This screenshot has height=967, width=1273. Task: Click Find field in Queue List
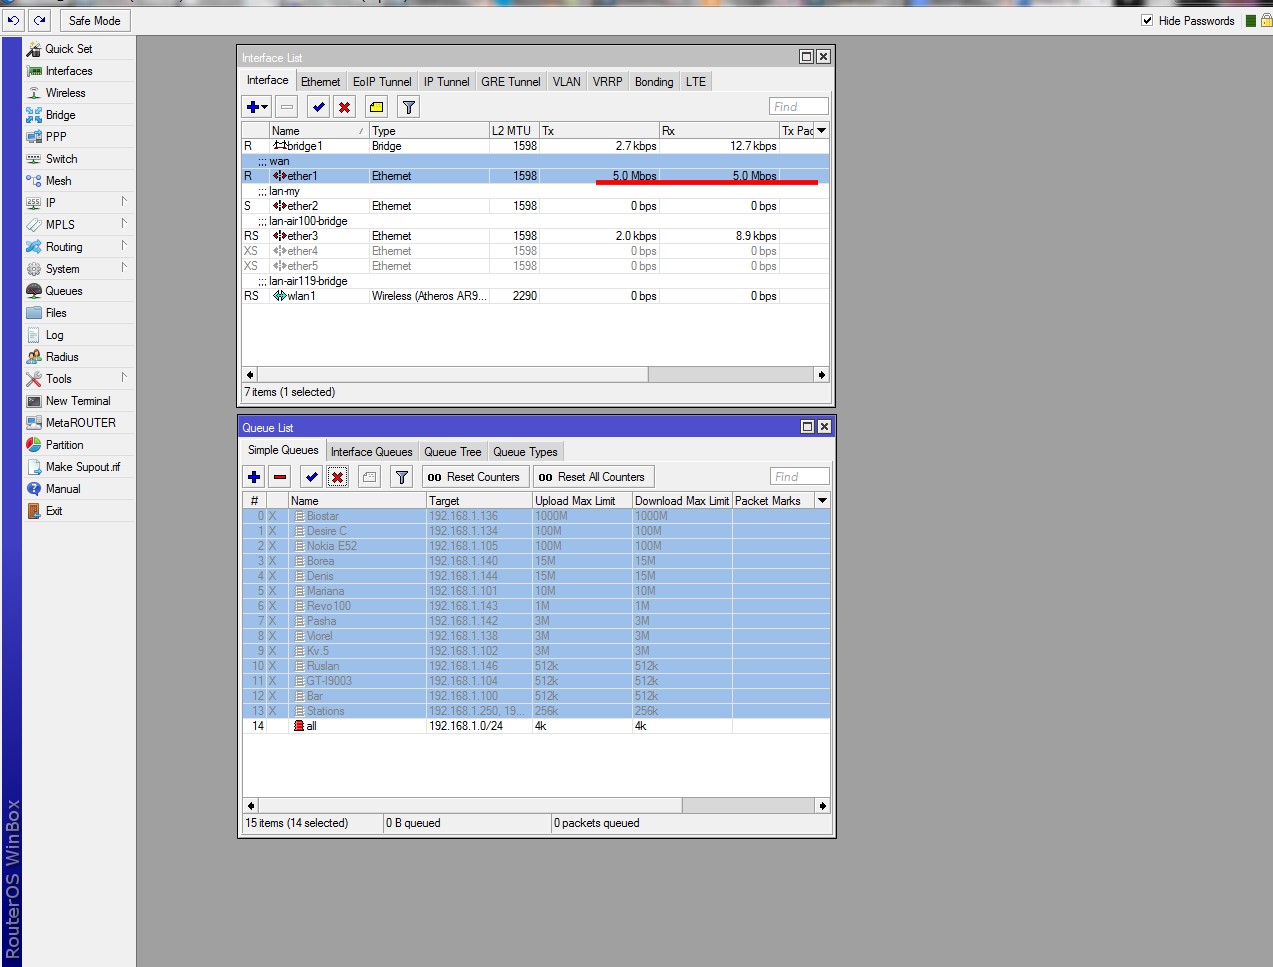pos(800,477)
